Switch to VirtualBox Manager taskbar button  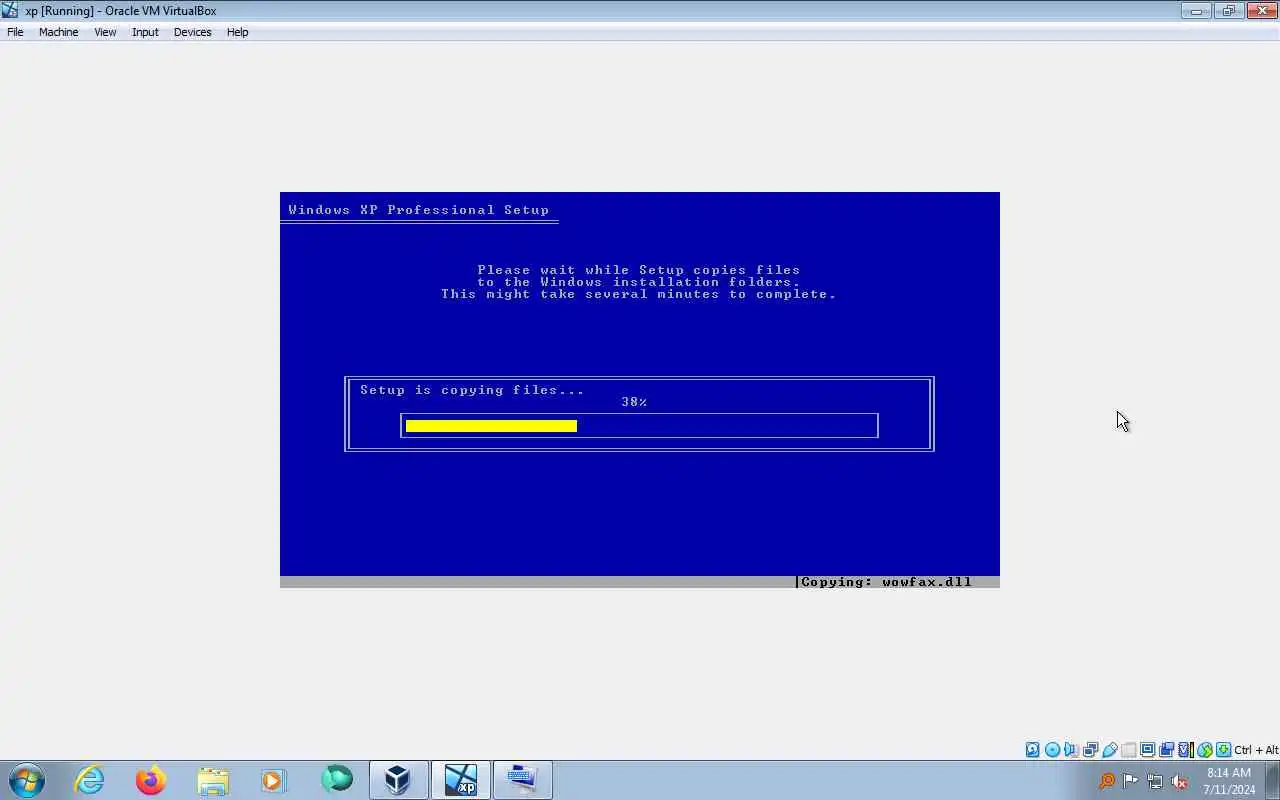(x=399, y=780)
